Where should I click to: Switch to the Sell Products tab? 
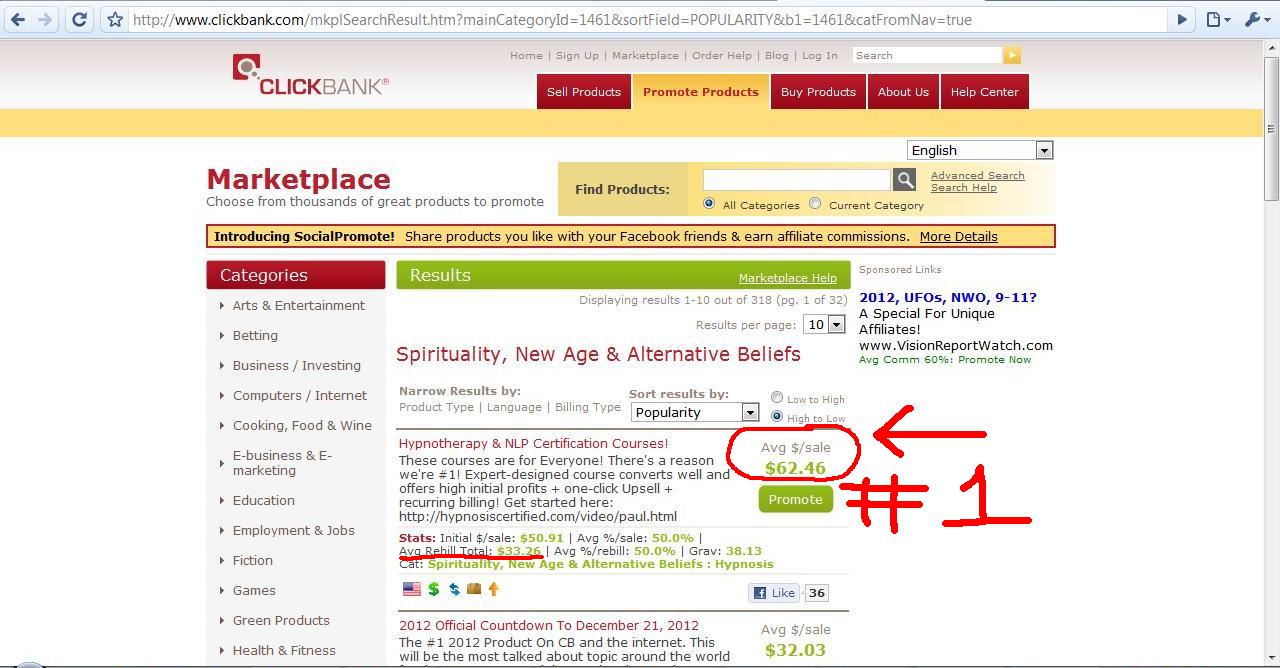[x=583, y=92]
